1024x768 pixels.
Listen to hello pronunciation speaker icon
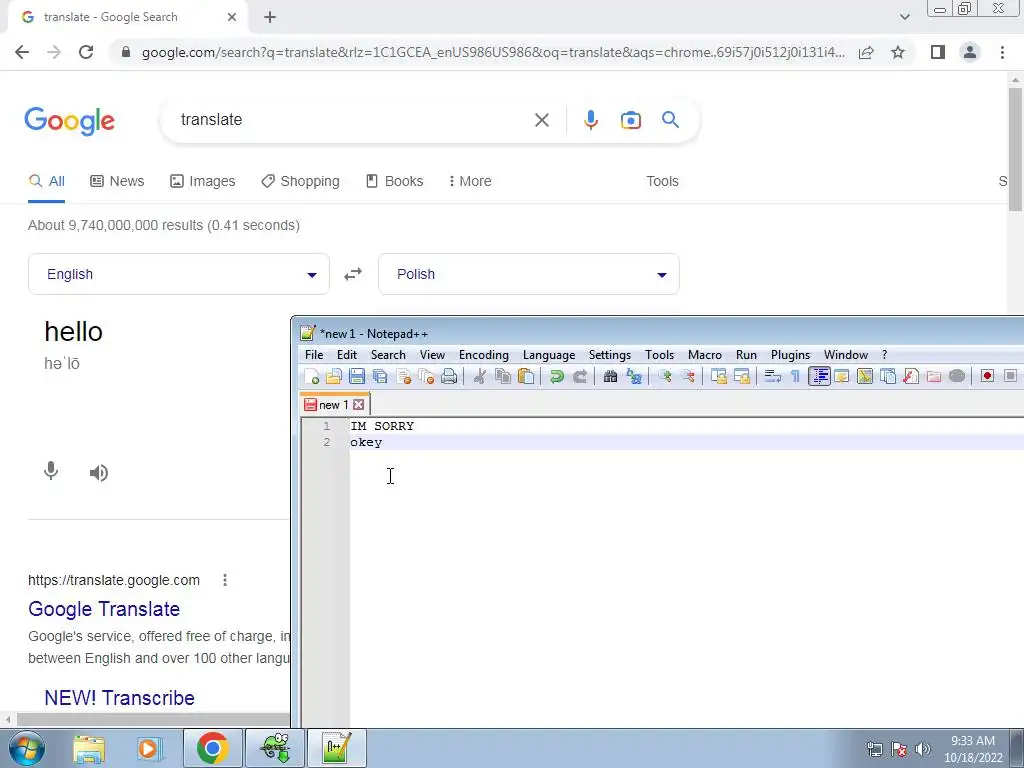[x=99, y=472]
